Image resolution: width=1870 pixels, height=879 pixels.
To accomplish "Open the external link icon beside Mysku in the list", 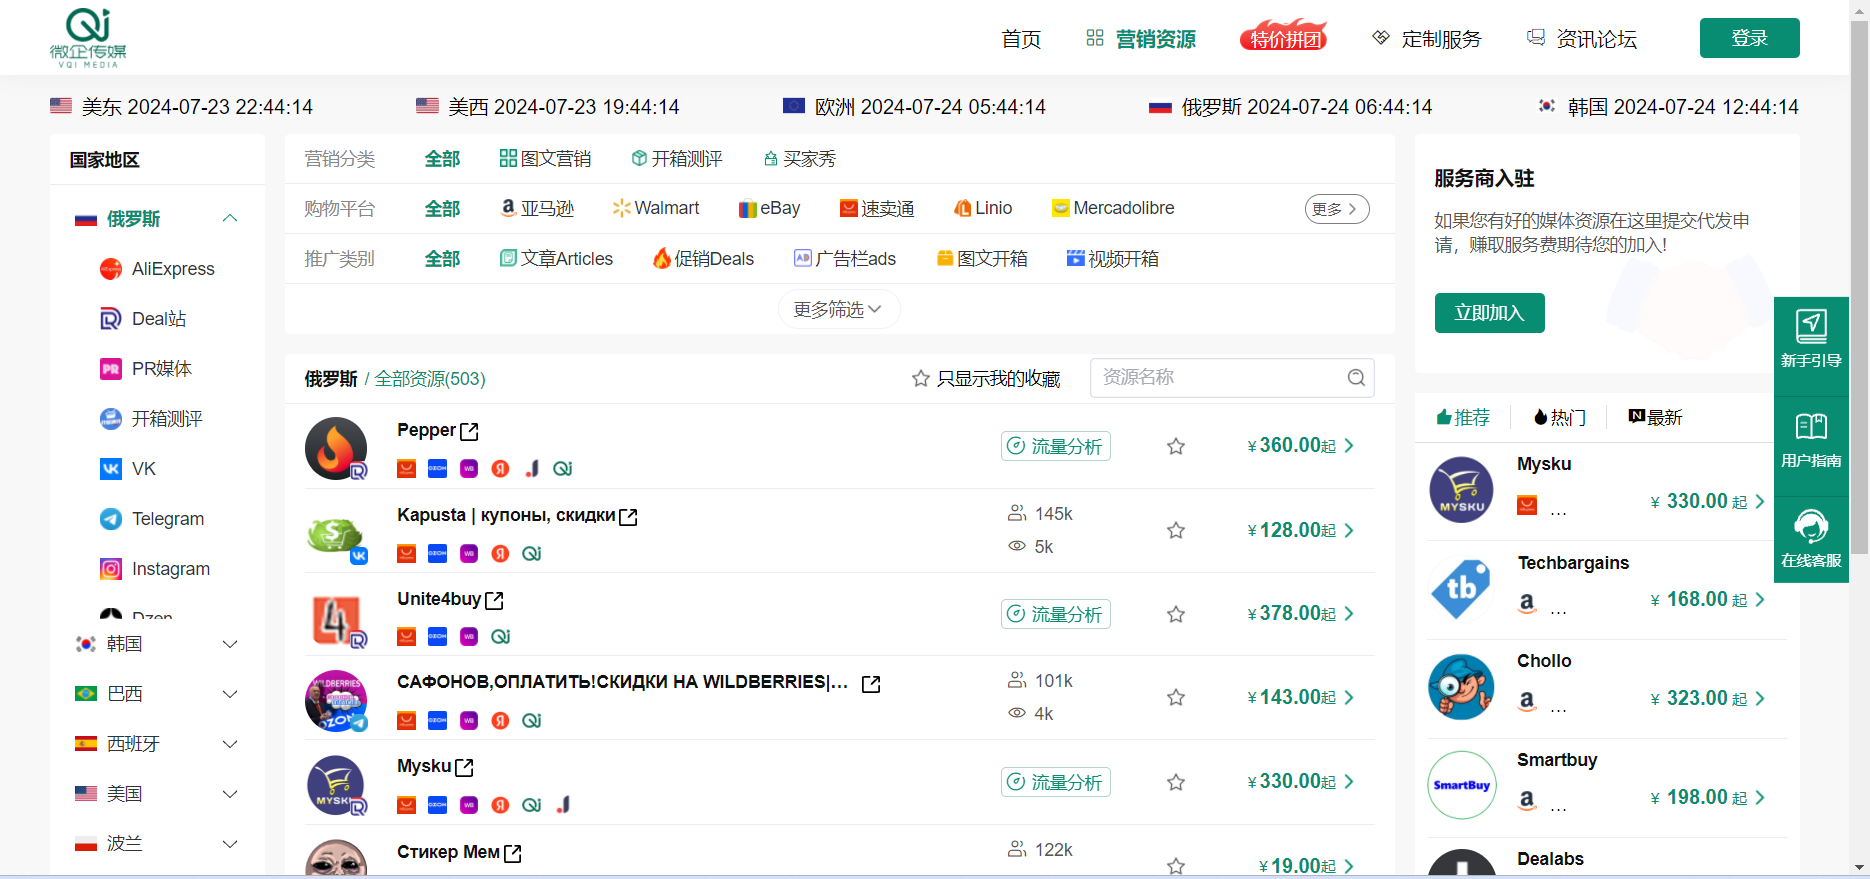I will [x=464, y=767].
